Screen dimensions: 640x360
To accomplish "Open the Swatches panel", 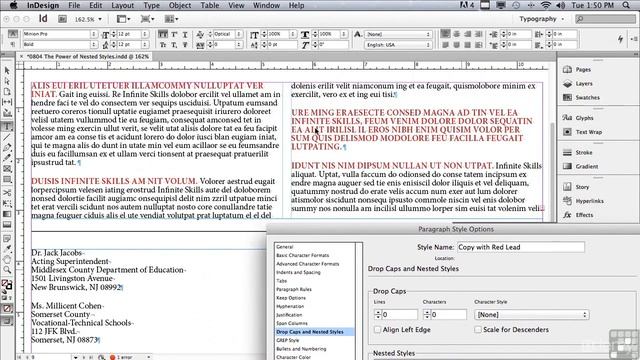I will tap(581, 97).
